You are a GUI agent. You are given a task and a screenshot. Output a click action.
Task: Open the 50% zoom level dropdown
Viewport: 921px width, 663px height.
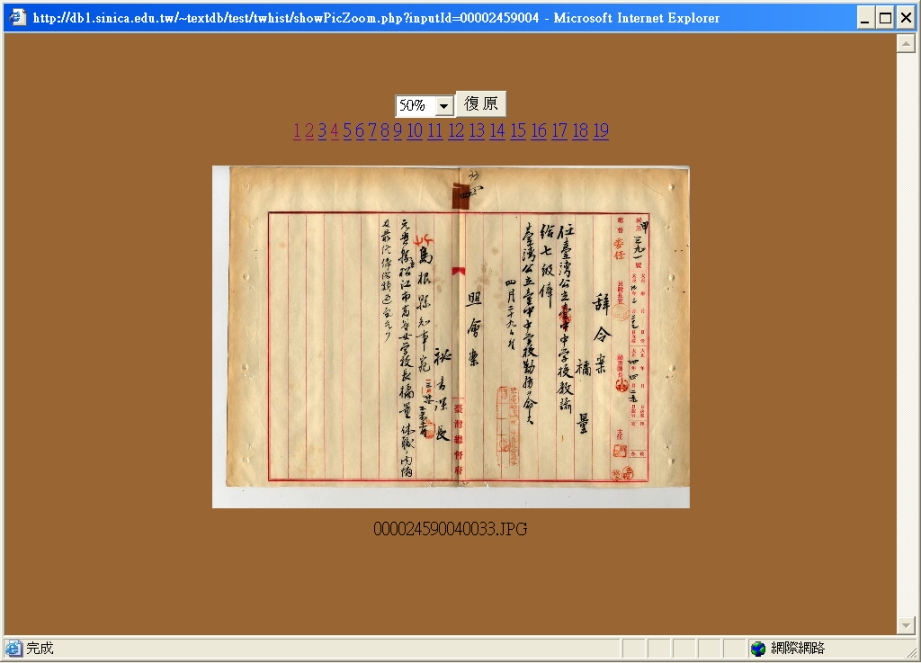[444, 106]
